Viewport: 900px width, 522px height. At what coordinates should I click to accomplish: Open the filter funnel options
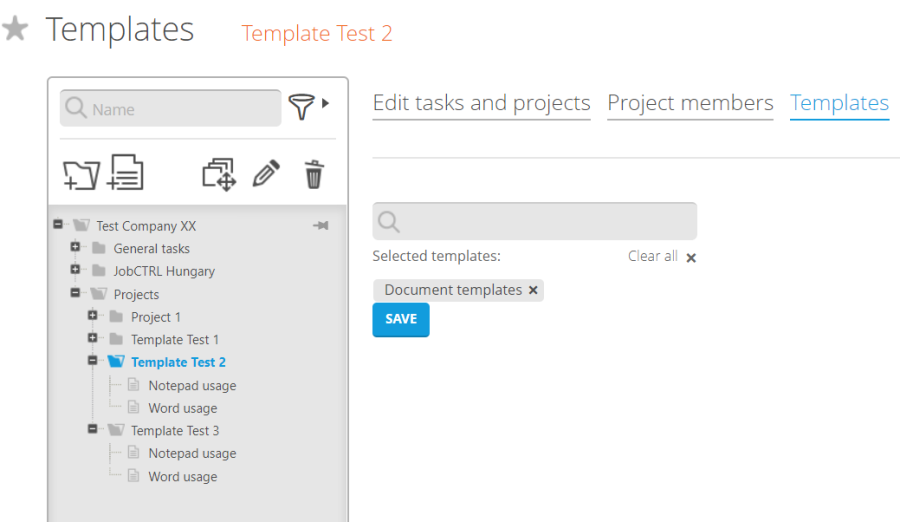pyautogui.click(x=308, y=106)
